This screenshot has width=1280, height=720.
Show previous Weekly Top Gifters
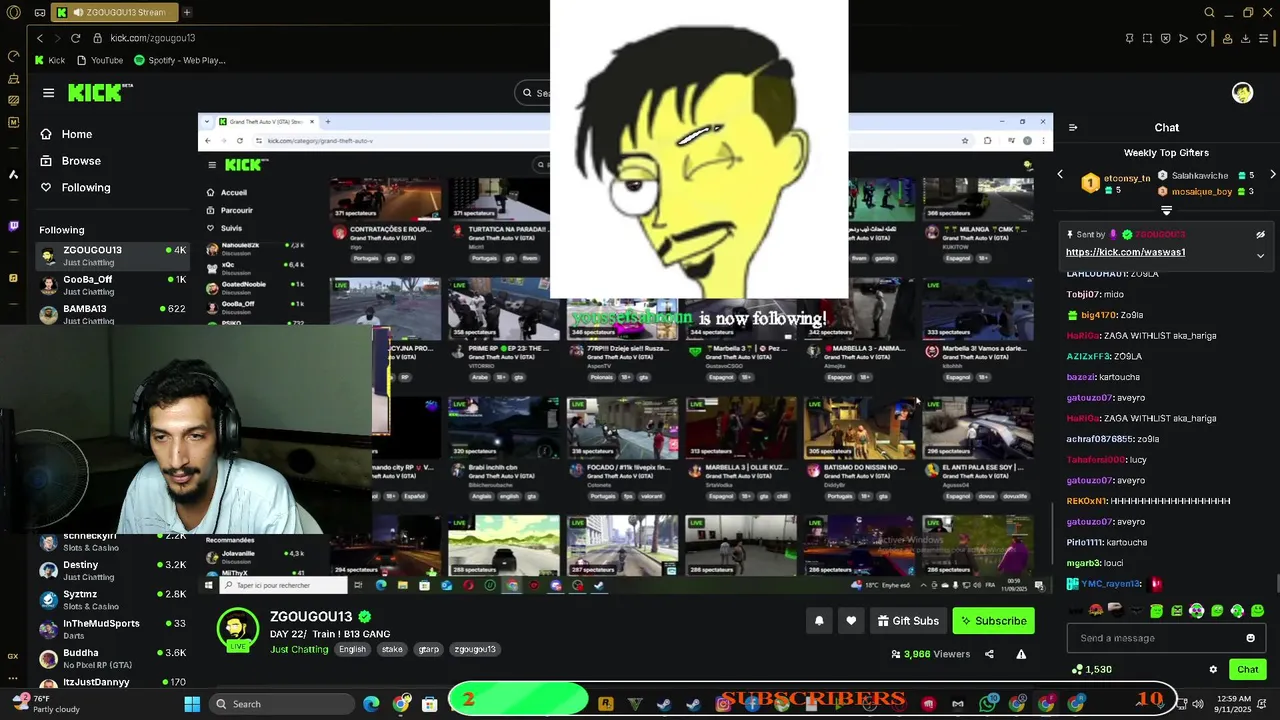(1060, 175)
